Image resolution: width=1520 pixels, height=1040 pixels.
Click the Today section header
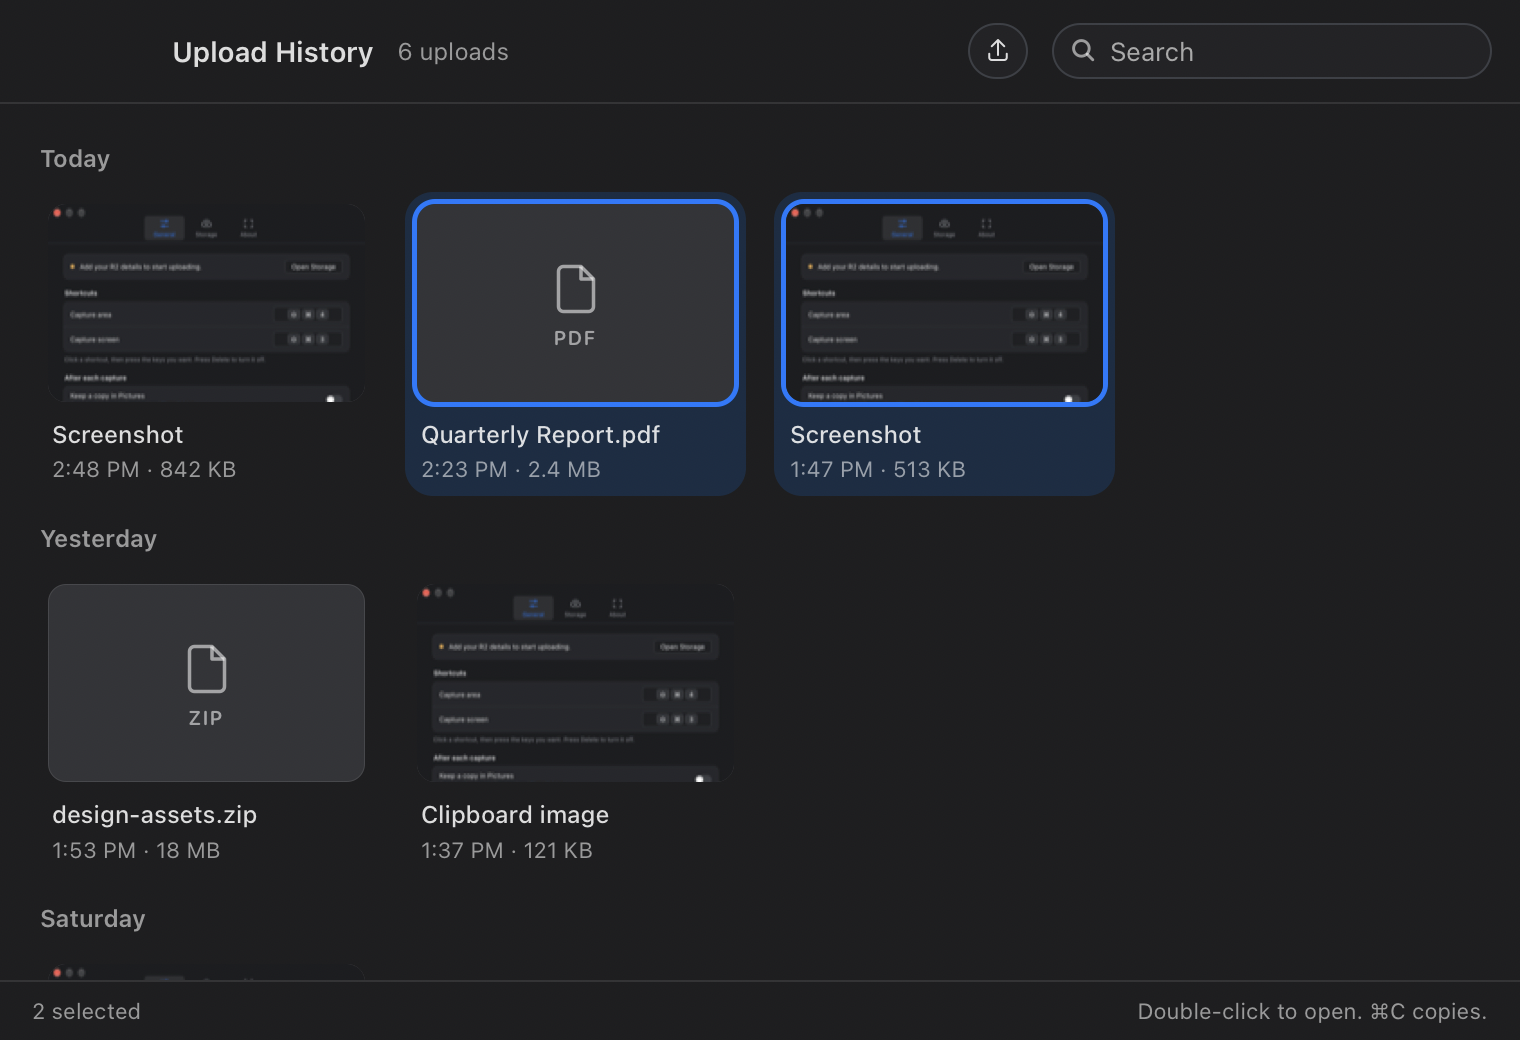[75, 159]
